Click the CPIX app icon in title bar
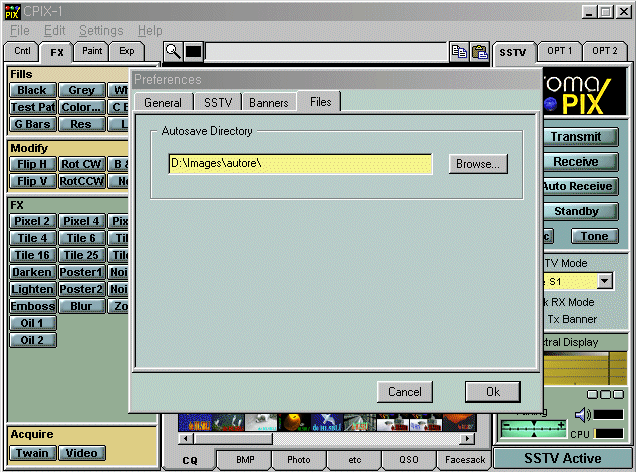This screenshot has height=472, width=636. coord(12,12)
